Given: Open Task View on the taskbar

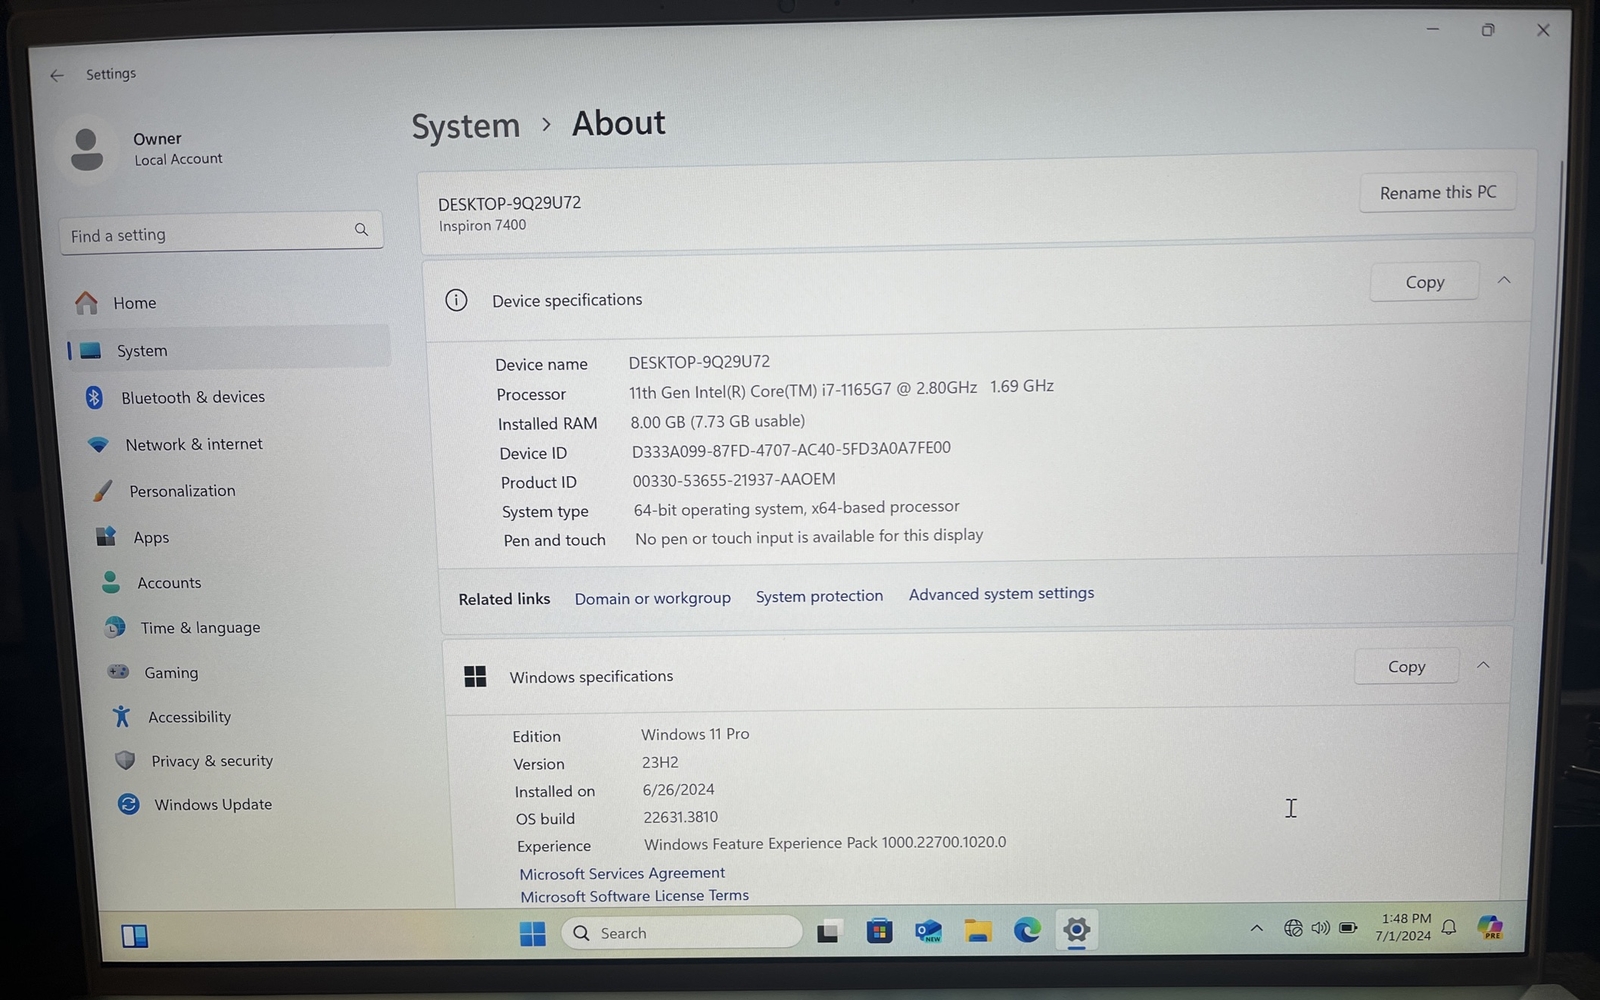Looking at the screenshot, I should [828, 932].
